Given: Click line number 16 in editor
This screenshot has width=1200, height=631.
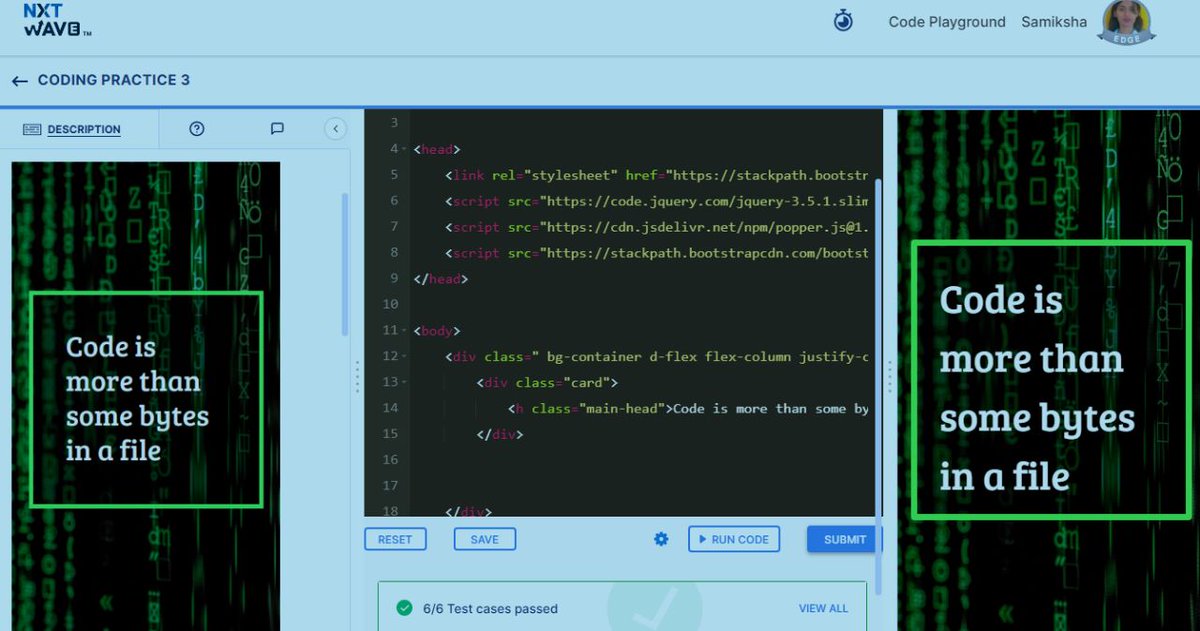Looking at the screenshot, I should (x=390, y=460).
